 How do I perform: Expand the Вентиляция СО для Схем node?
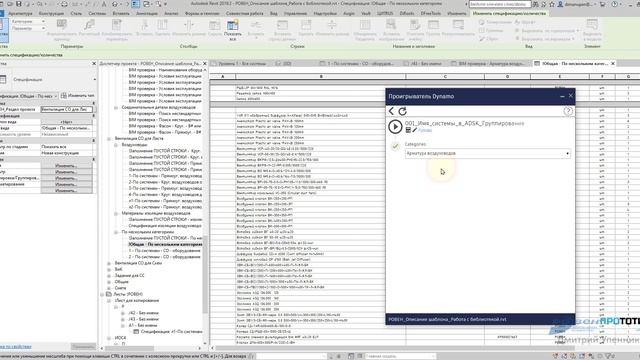[x=109, y=263]
